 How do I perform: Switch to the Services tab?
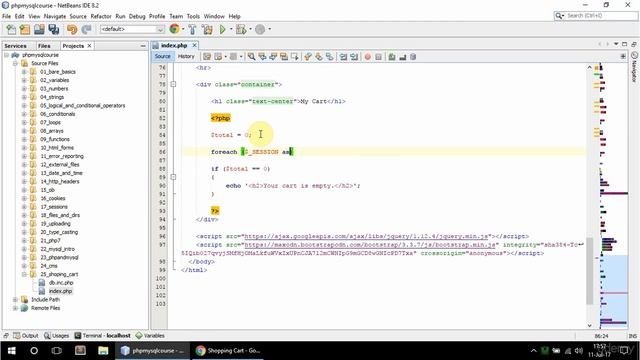coord(16,46)
